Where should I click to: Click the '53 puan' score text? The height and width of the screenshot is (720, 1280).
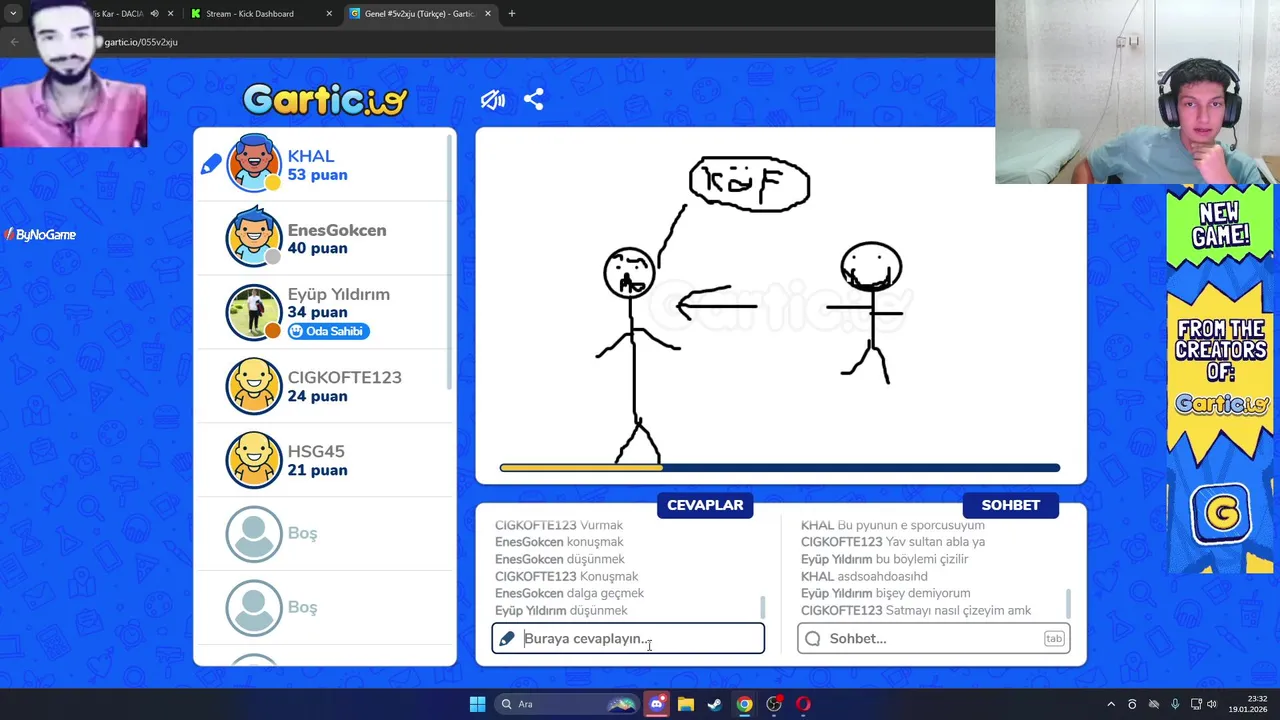[x=318, y=175]
